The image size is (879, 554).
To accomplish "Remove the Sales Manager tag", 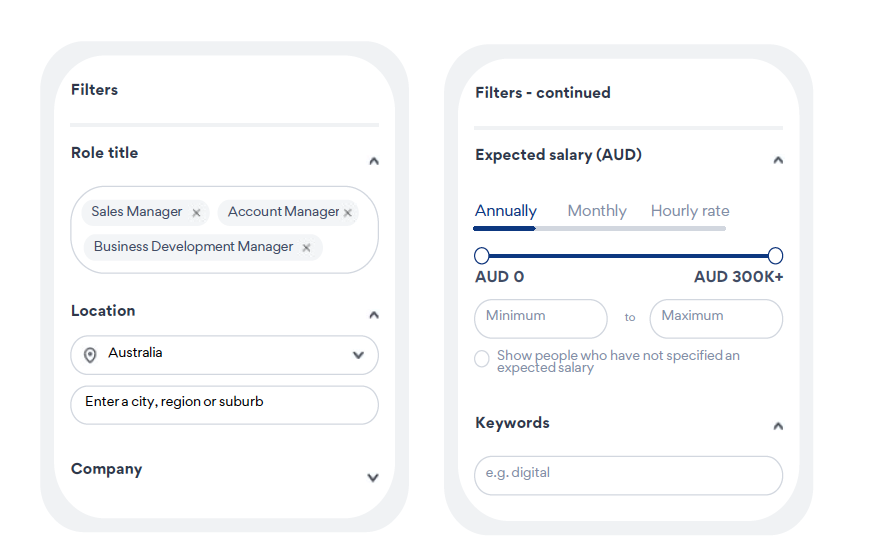I will point(196,213).
